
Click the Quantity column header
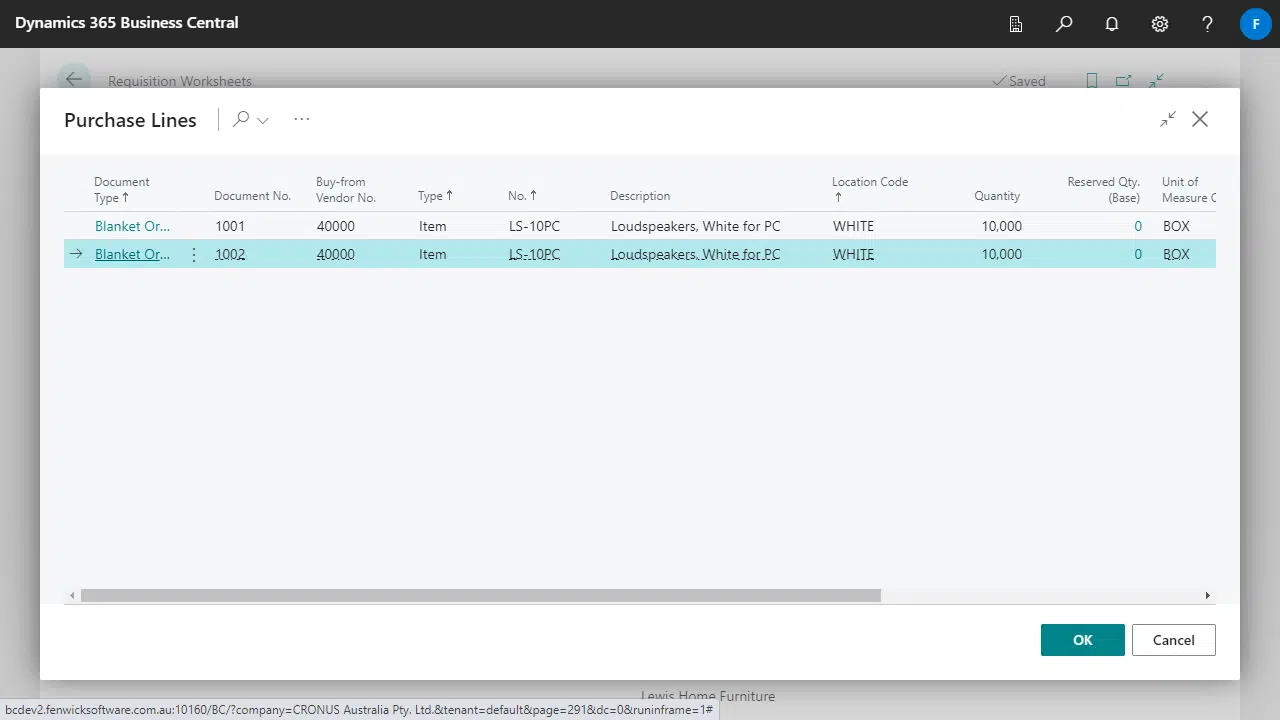pyautogui.click(x=997, y=196)
